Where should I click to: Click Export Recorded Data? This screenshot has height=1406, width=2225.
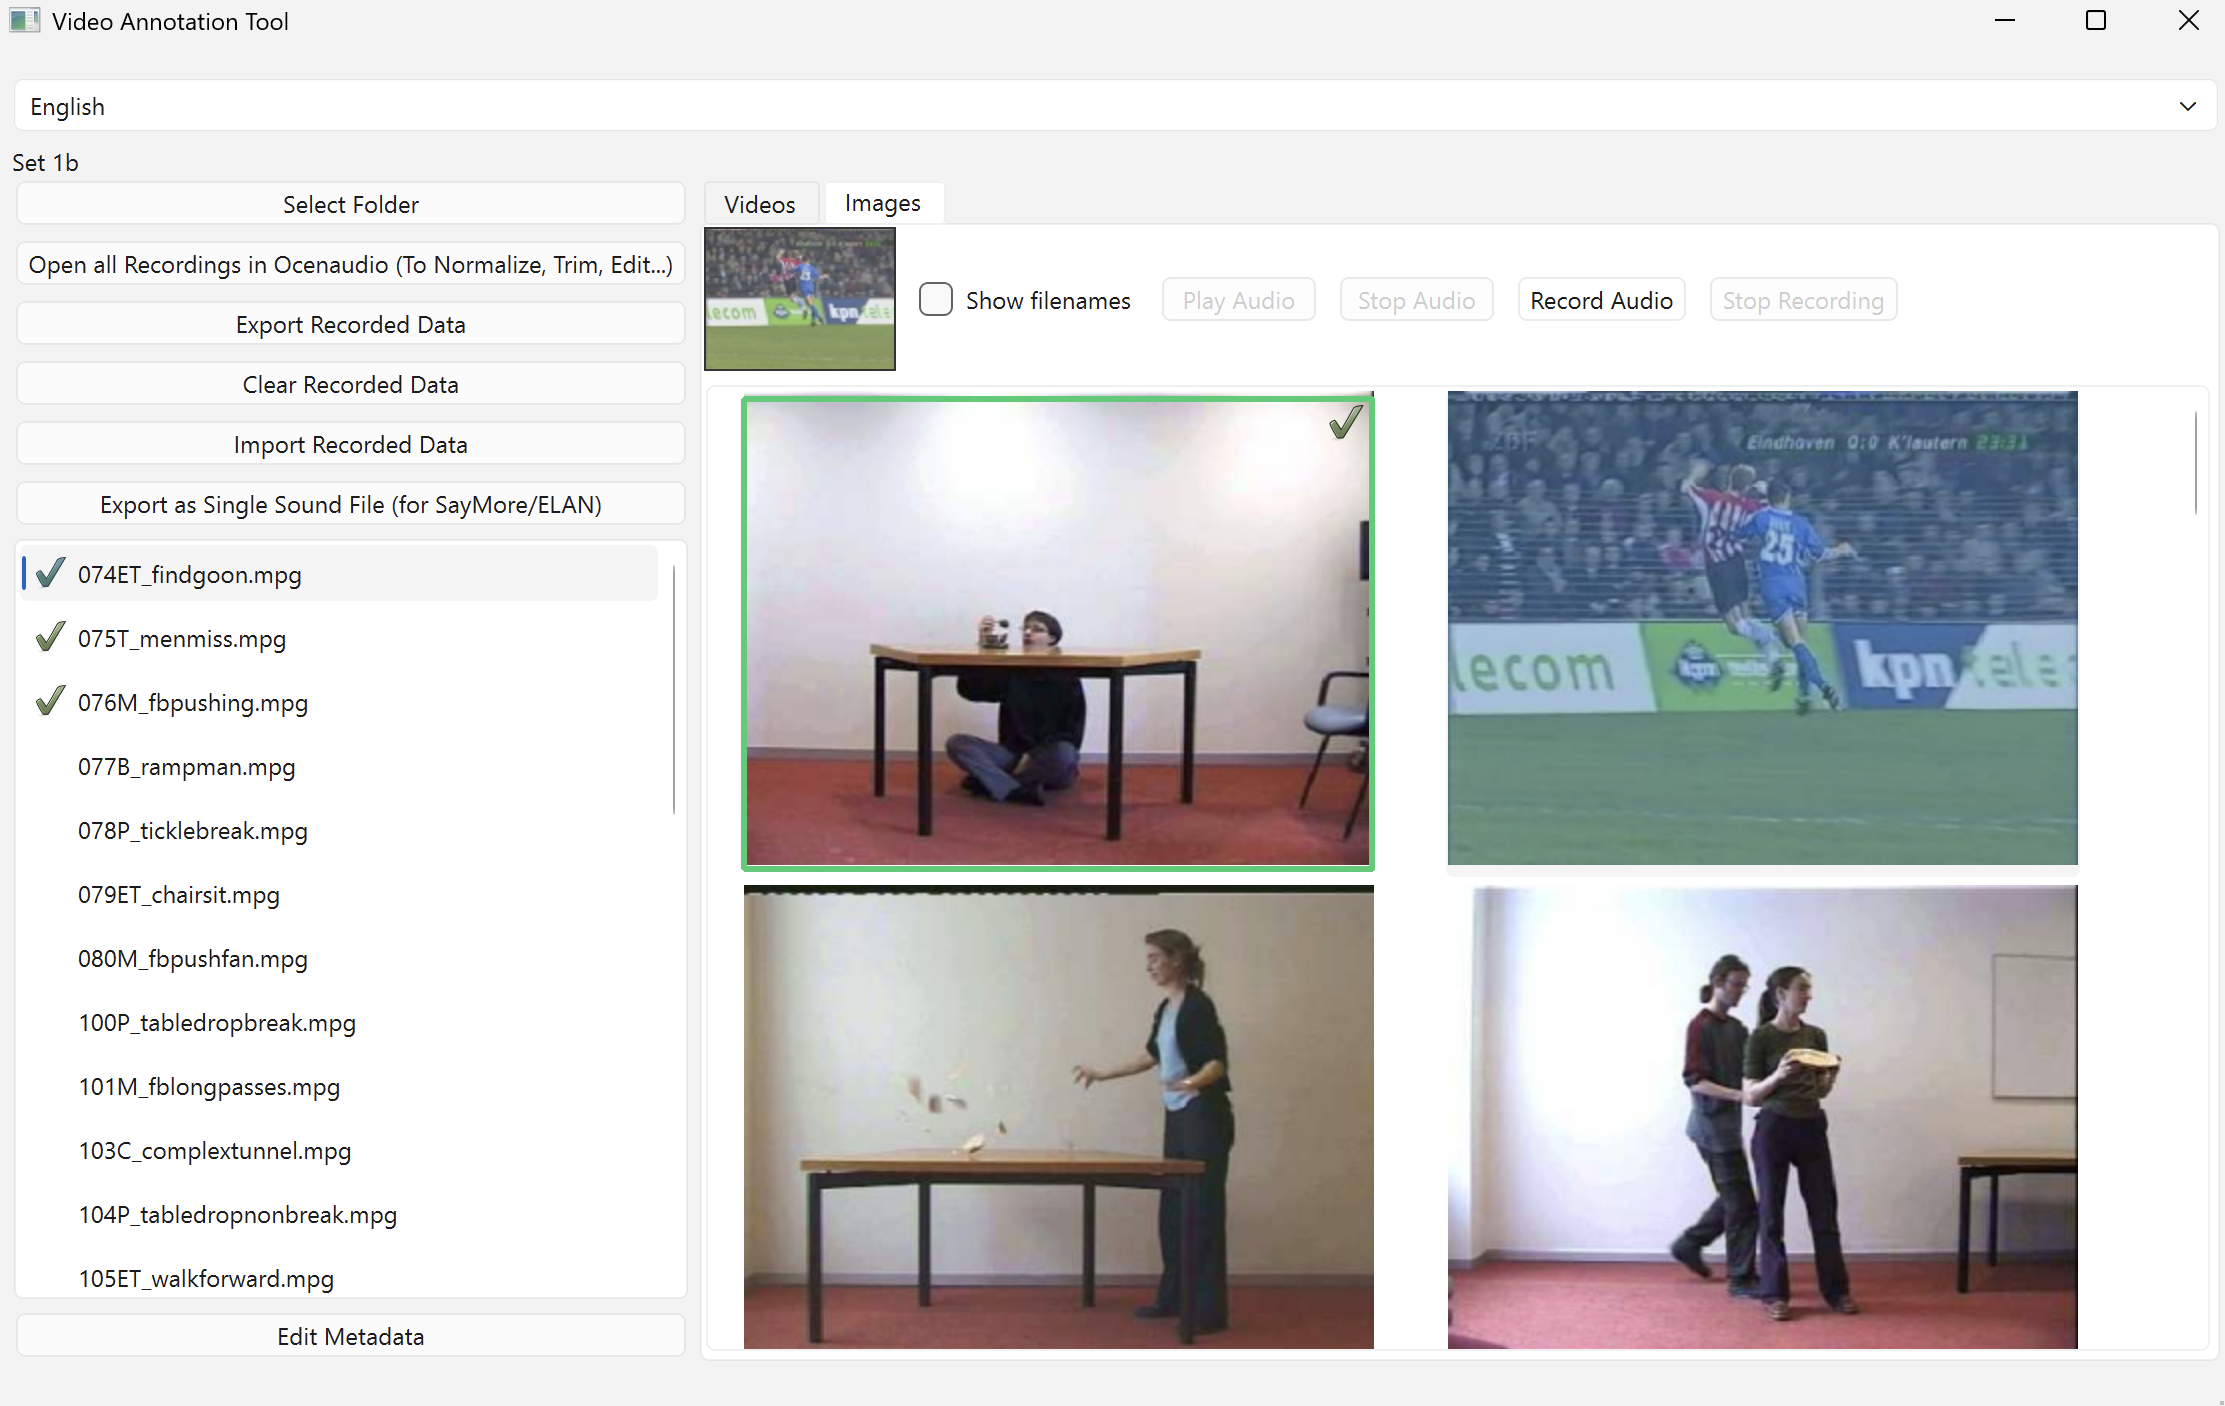(350, 323)
